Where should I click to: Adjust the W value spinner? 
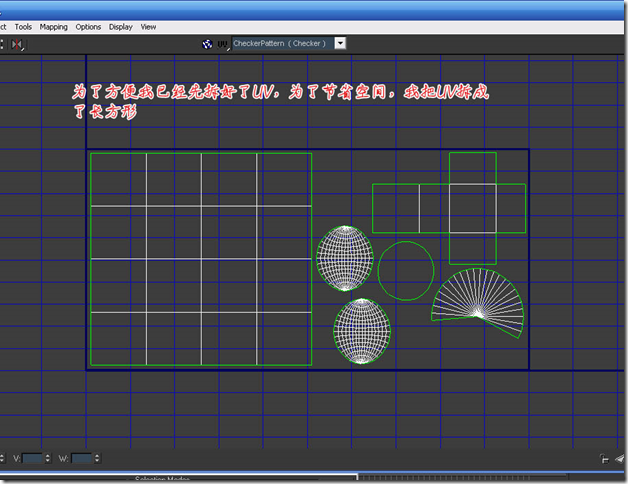point(97,458)
